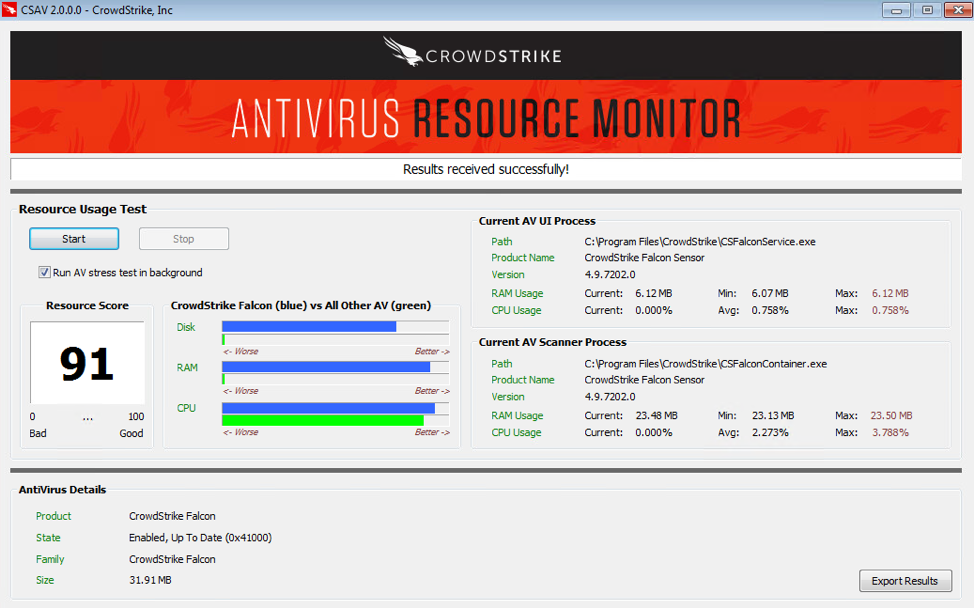974x608 pixels.
Task: Click the Current AV Scanner Process heading
Action: [553, 342]
